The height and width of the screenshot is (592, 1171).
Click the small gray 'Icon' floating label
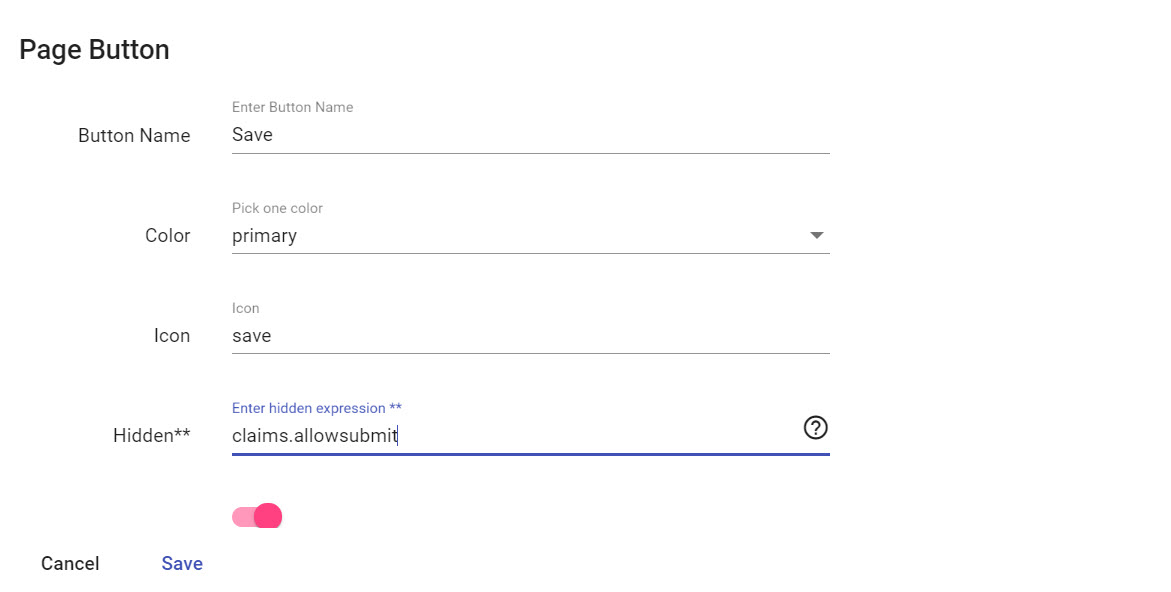point(246,308)
